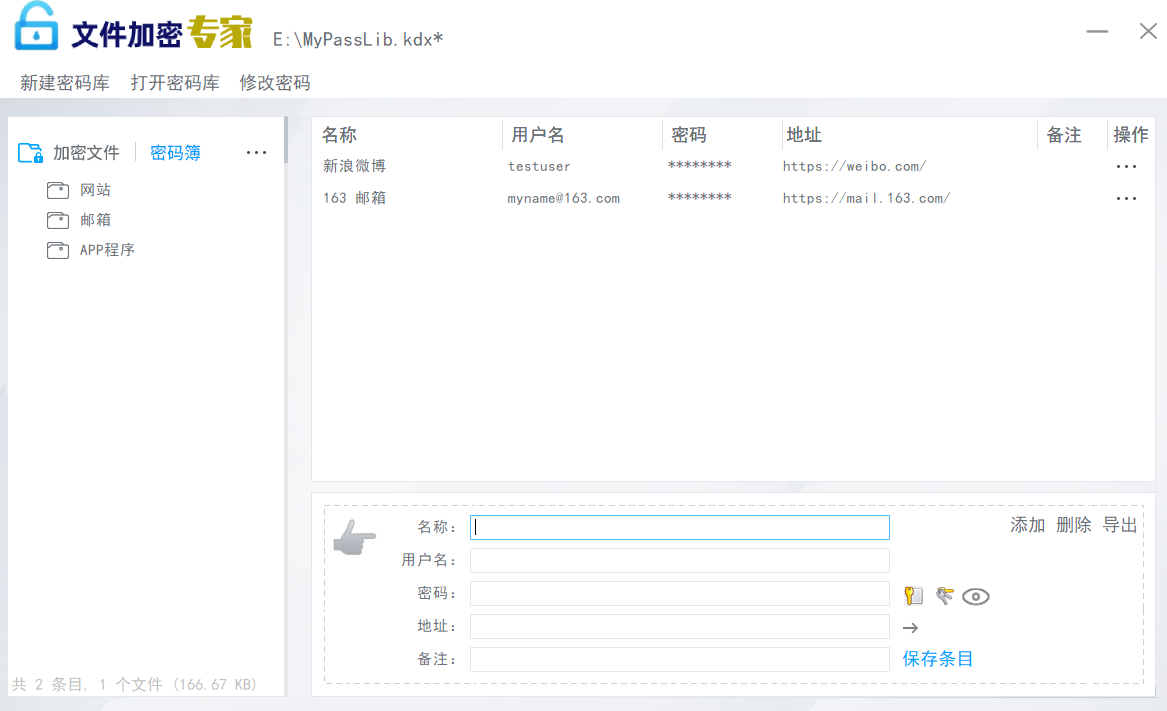The image size is (1167, 711).
Task: Open the sidebar three-dot more menu
Action: click(x=256, y=153)
